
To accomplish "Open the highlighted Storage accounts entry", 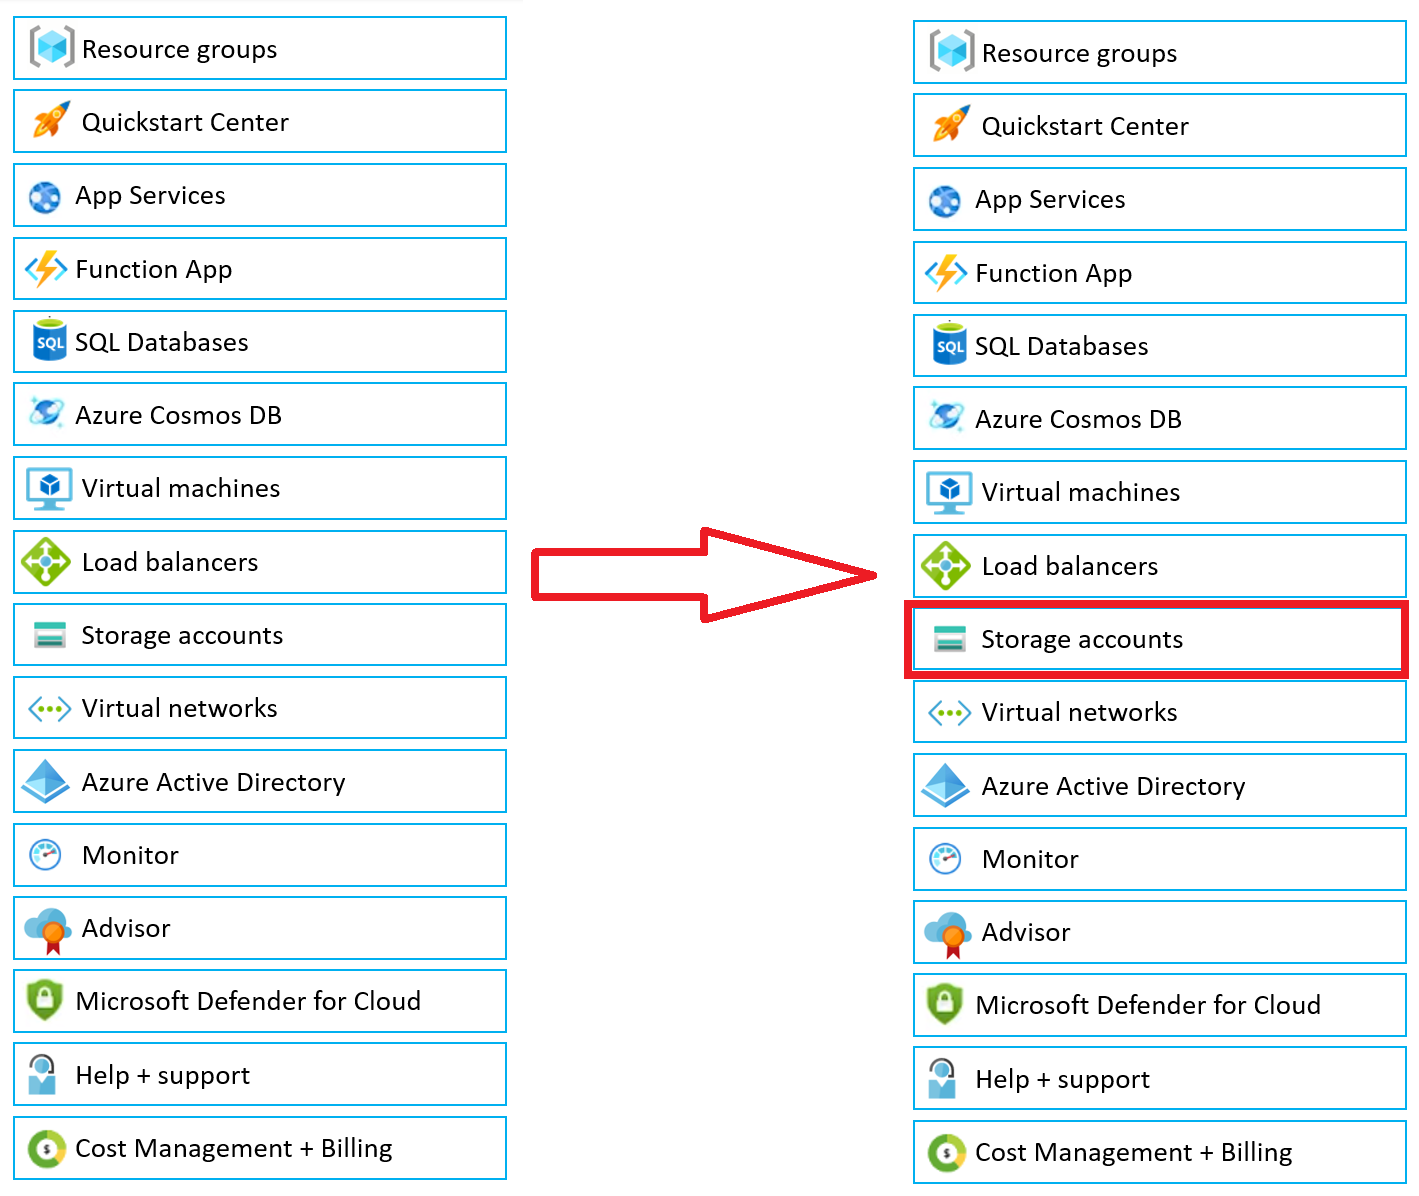I will point(1157,639).
